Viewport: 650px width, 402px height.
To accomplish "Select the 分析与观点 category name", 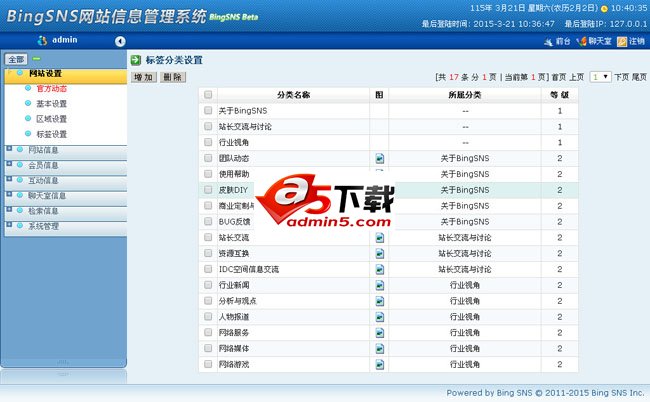I will click(x=238, y=301).
